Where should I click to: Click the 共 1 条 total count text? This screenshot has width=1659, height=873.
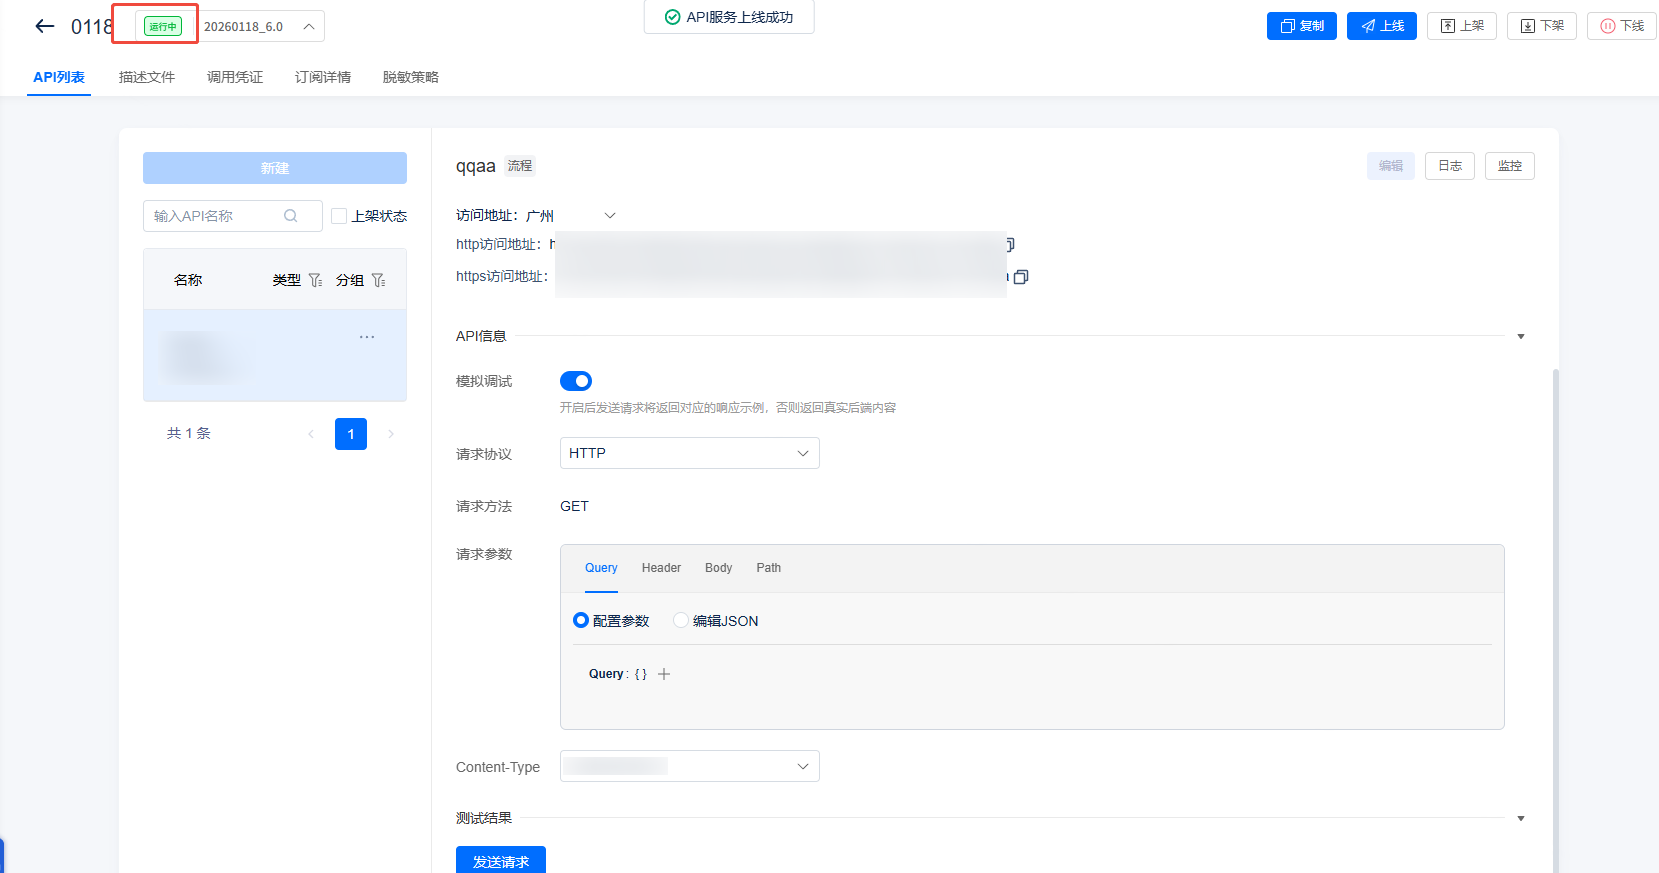[x=189, y=433]
